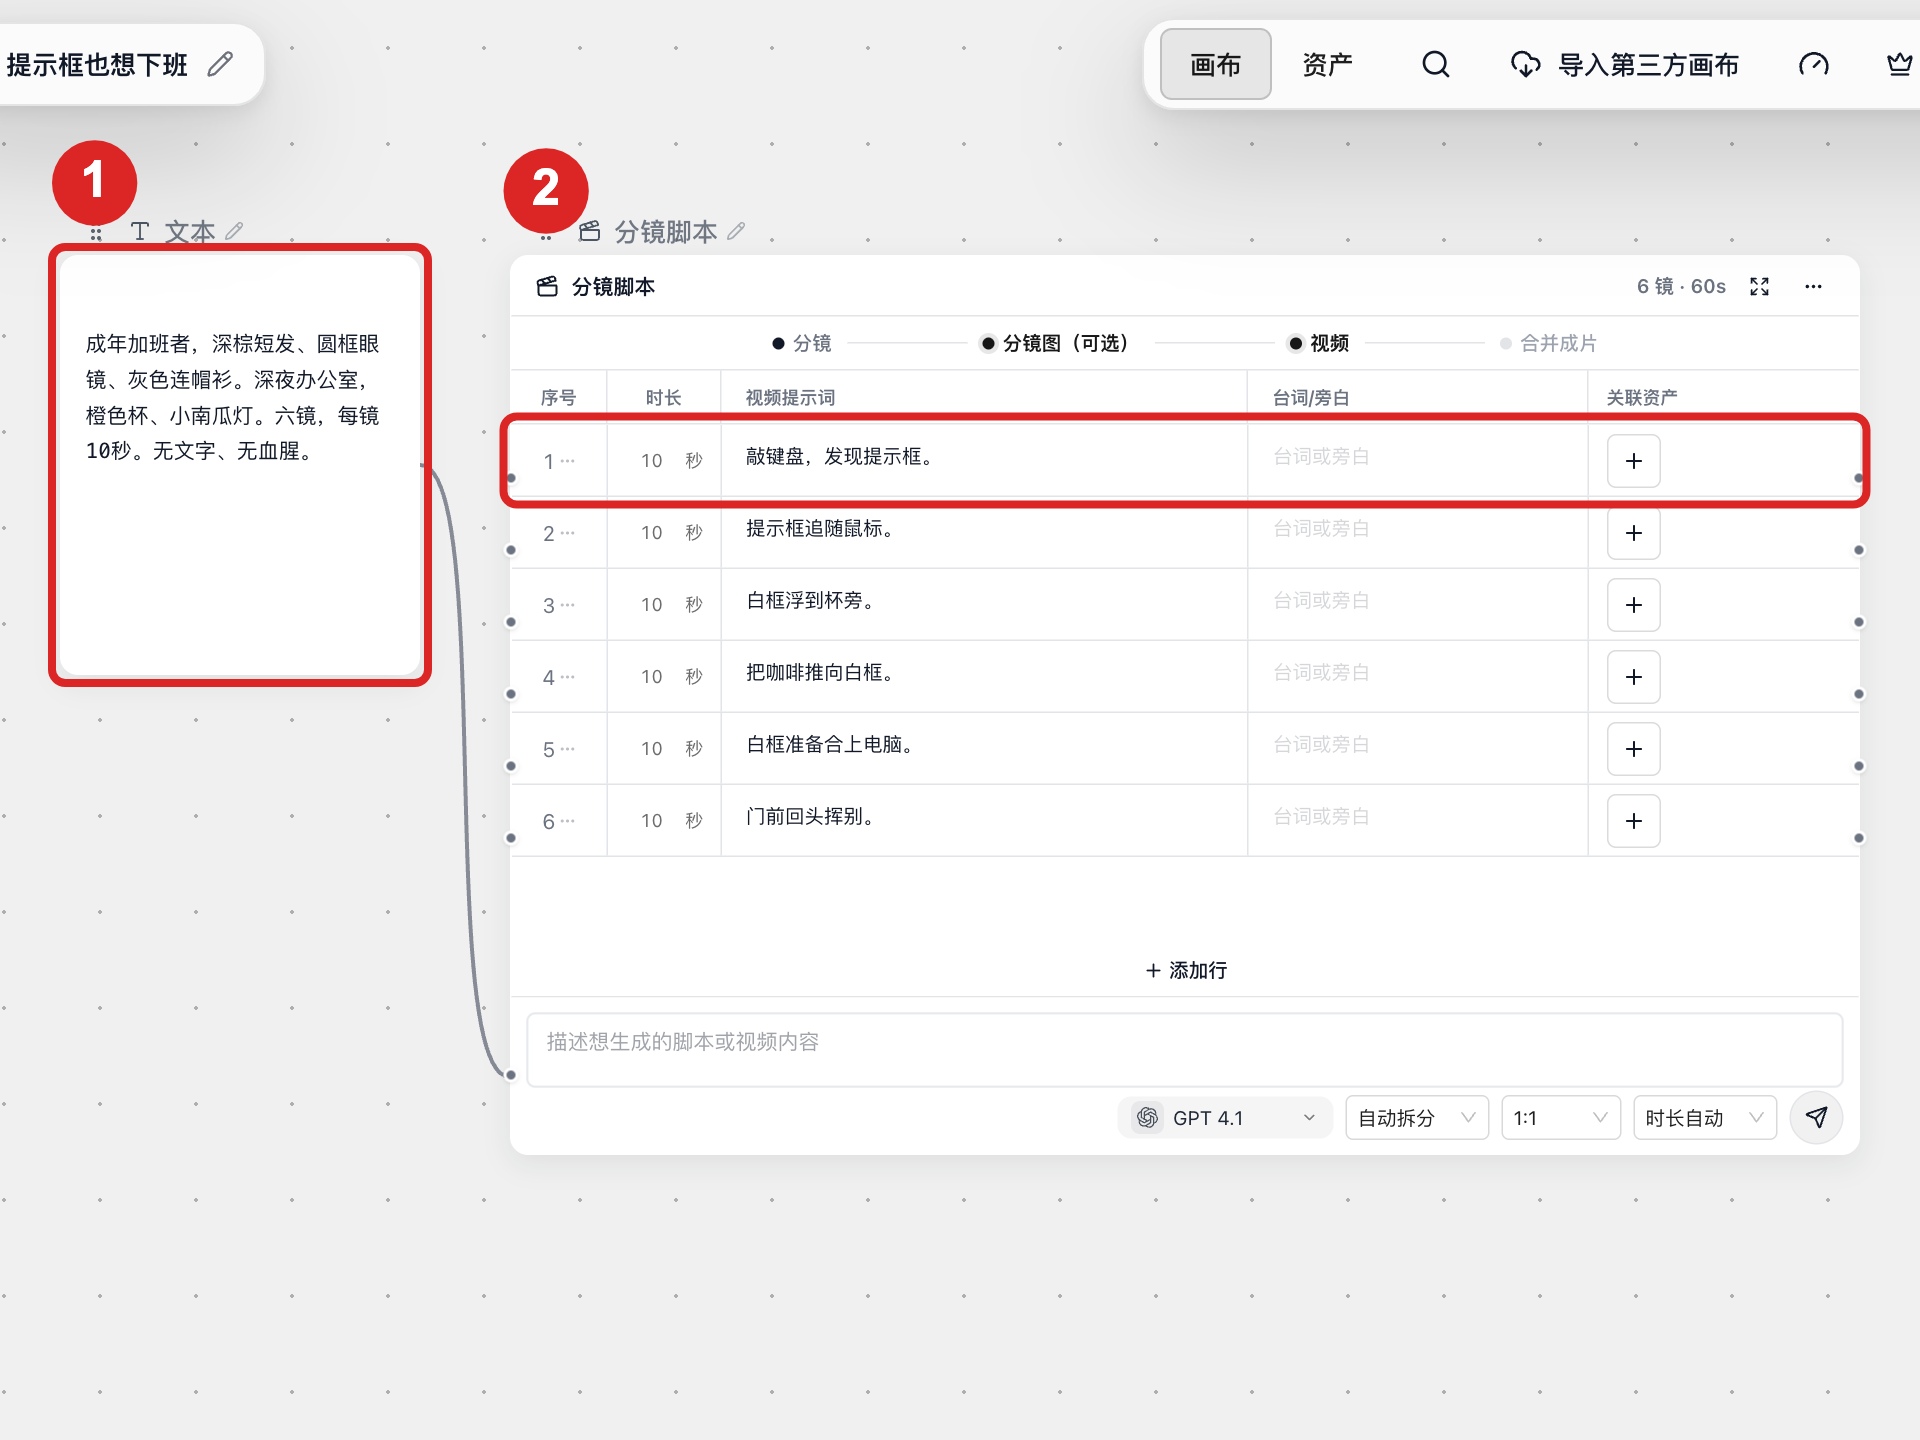Open the 自动拆分 dropdown
This screenshot has height=1440, width=1920.
coord(1416,1118)
